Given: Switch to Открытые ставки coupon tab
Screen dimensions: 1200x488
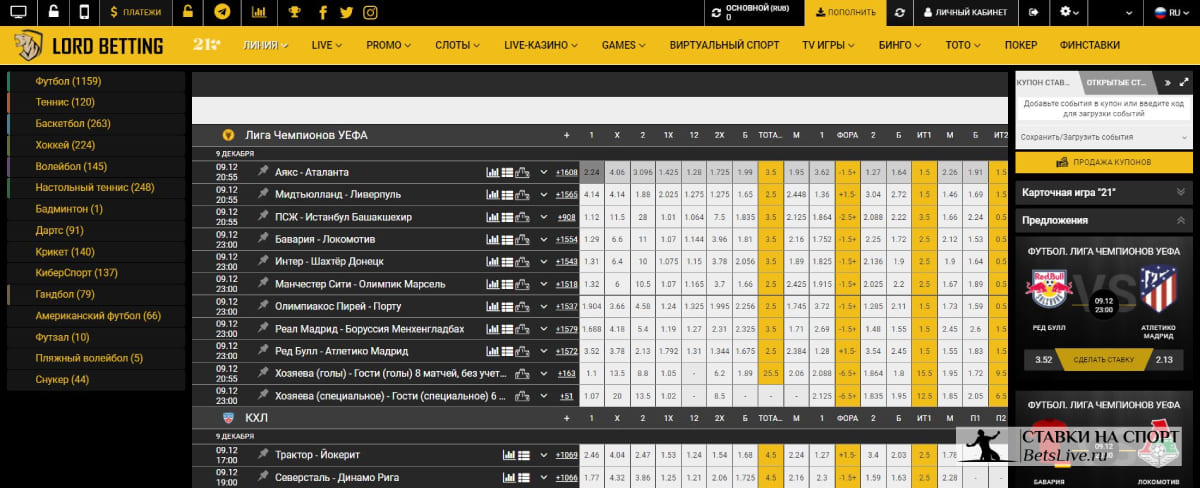Looking at the screenshot, I should (1117, 82).
